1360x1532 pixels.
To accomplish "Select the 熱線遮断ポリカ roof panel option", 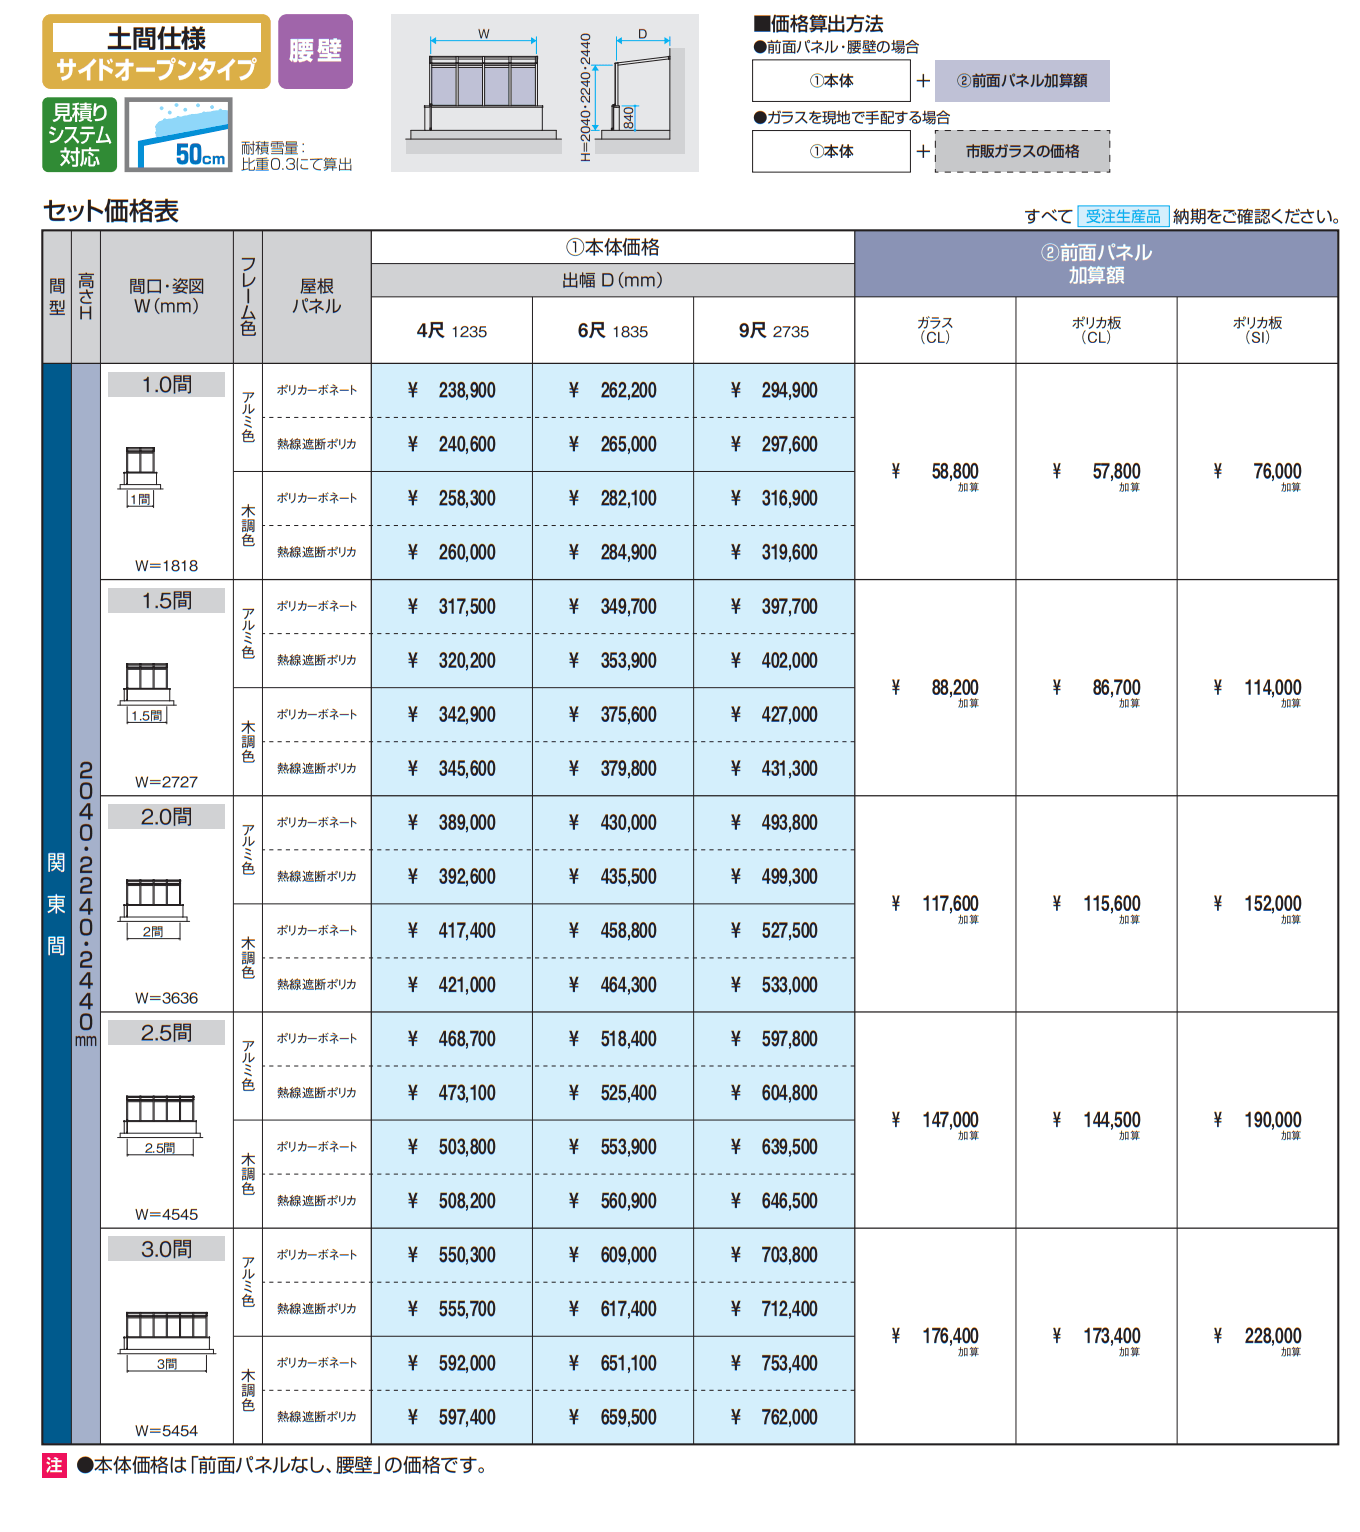I will click(317, 443).
